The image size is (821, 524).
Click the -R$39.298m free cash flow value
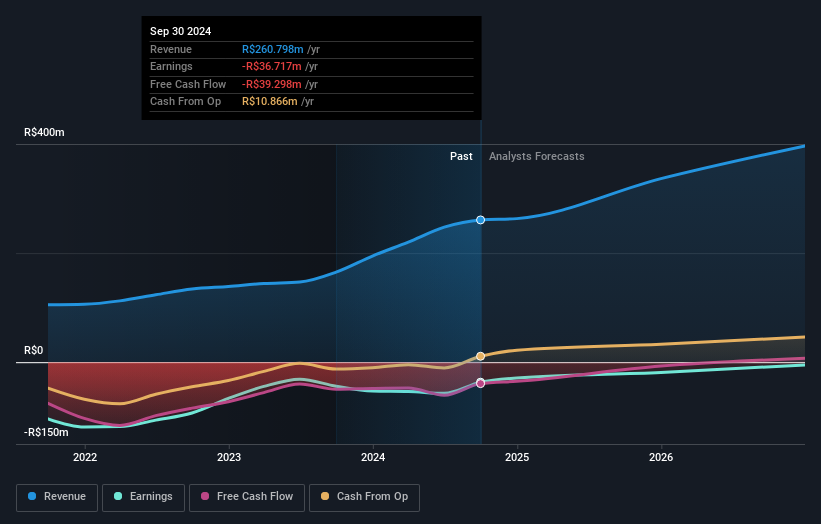coord(272,84)
